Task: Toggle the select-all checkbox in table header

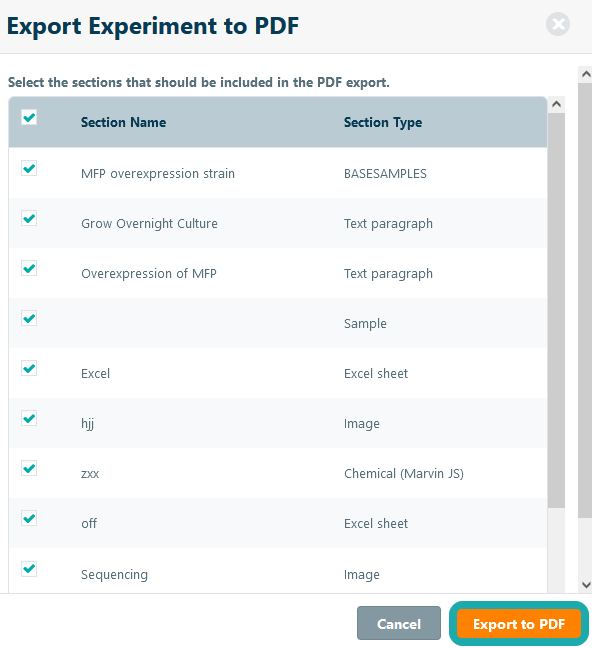Action: (29, 117)
